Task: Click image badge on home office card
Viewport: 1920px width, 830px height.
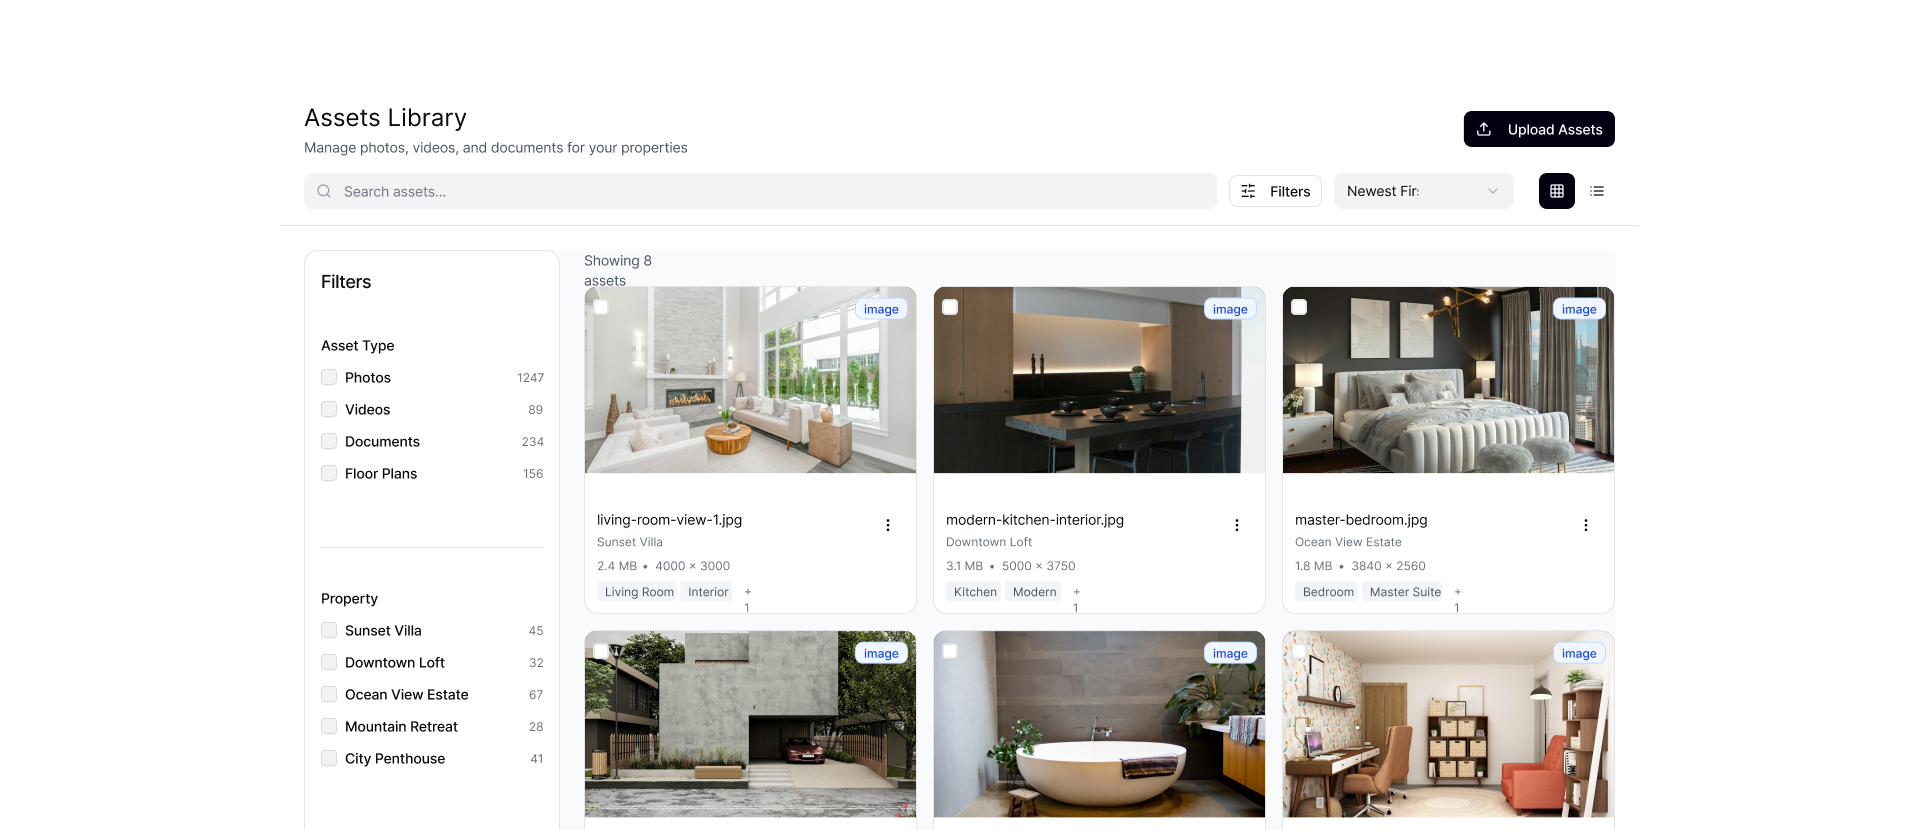Action: 1579,653
